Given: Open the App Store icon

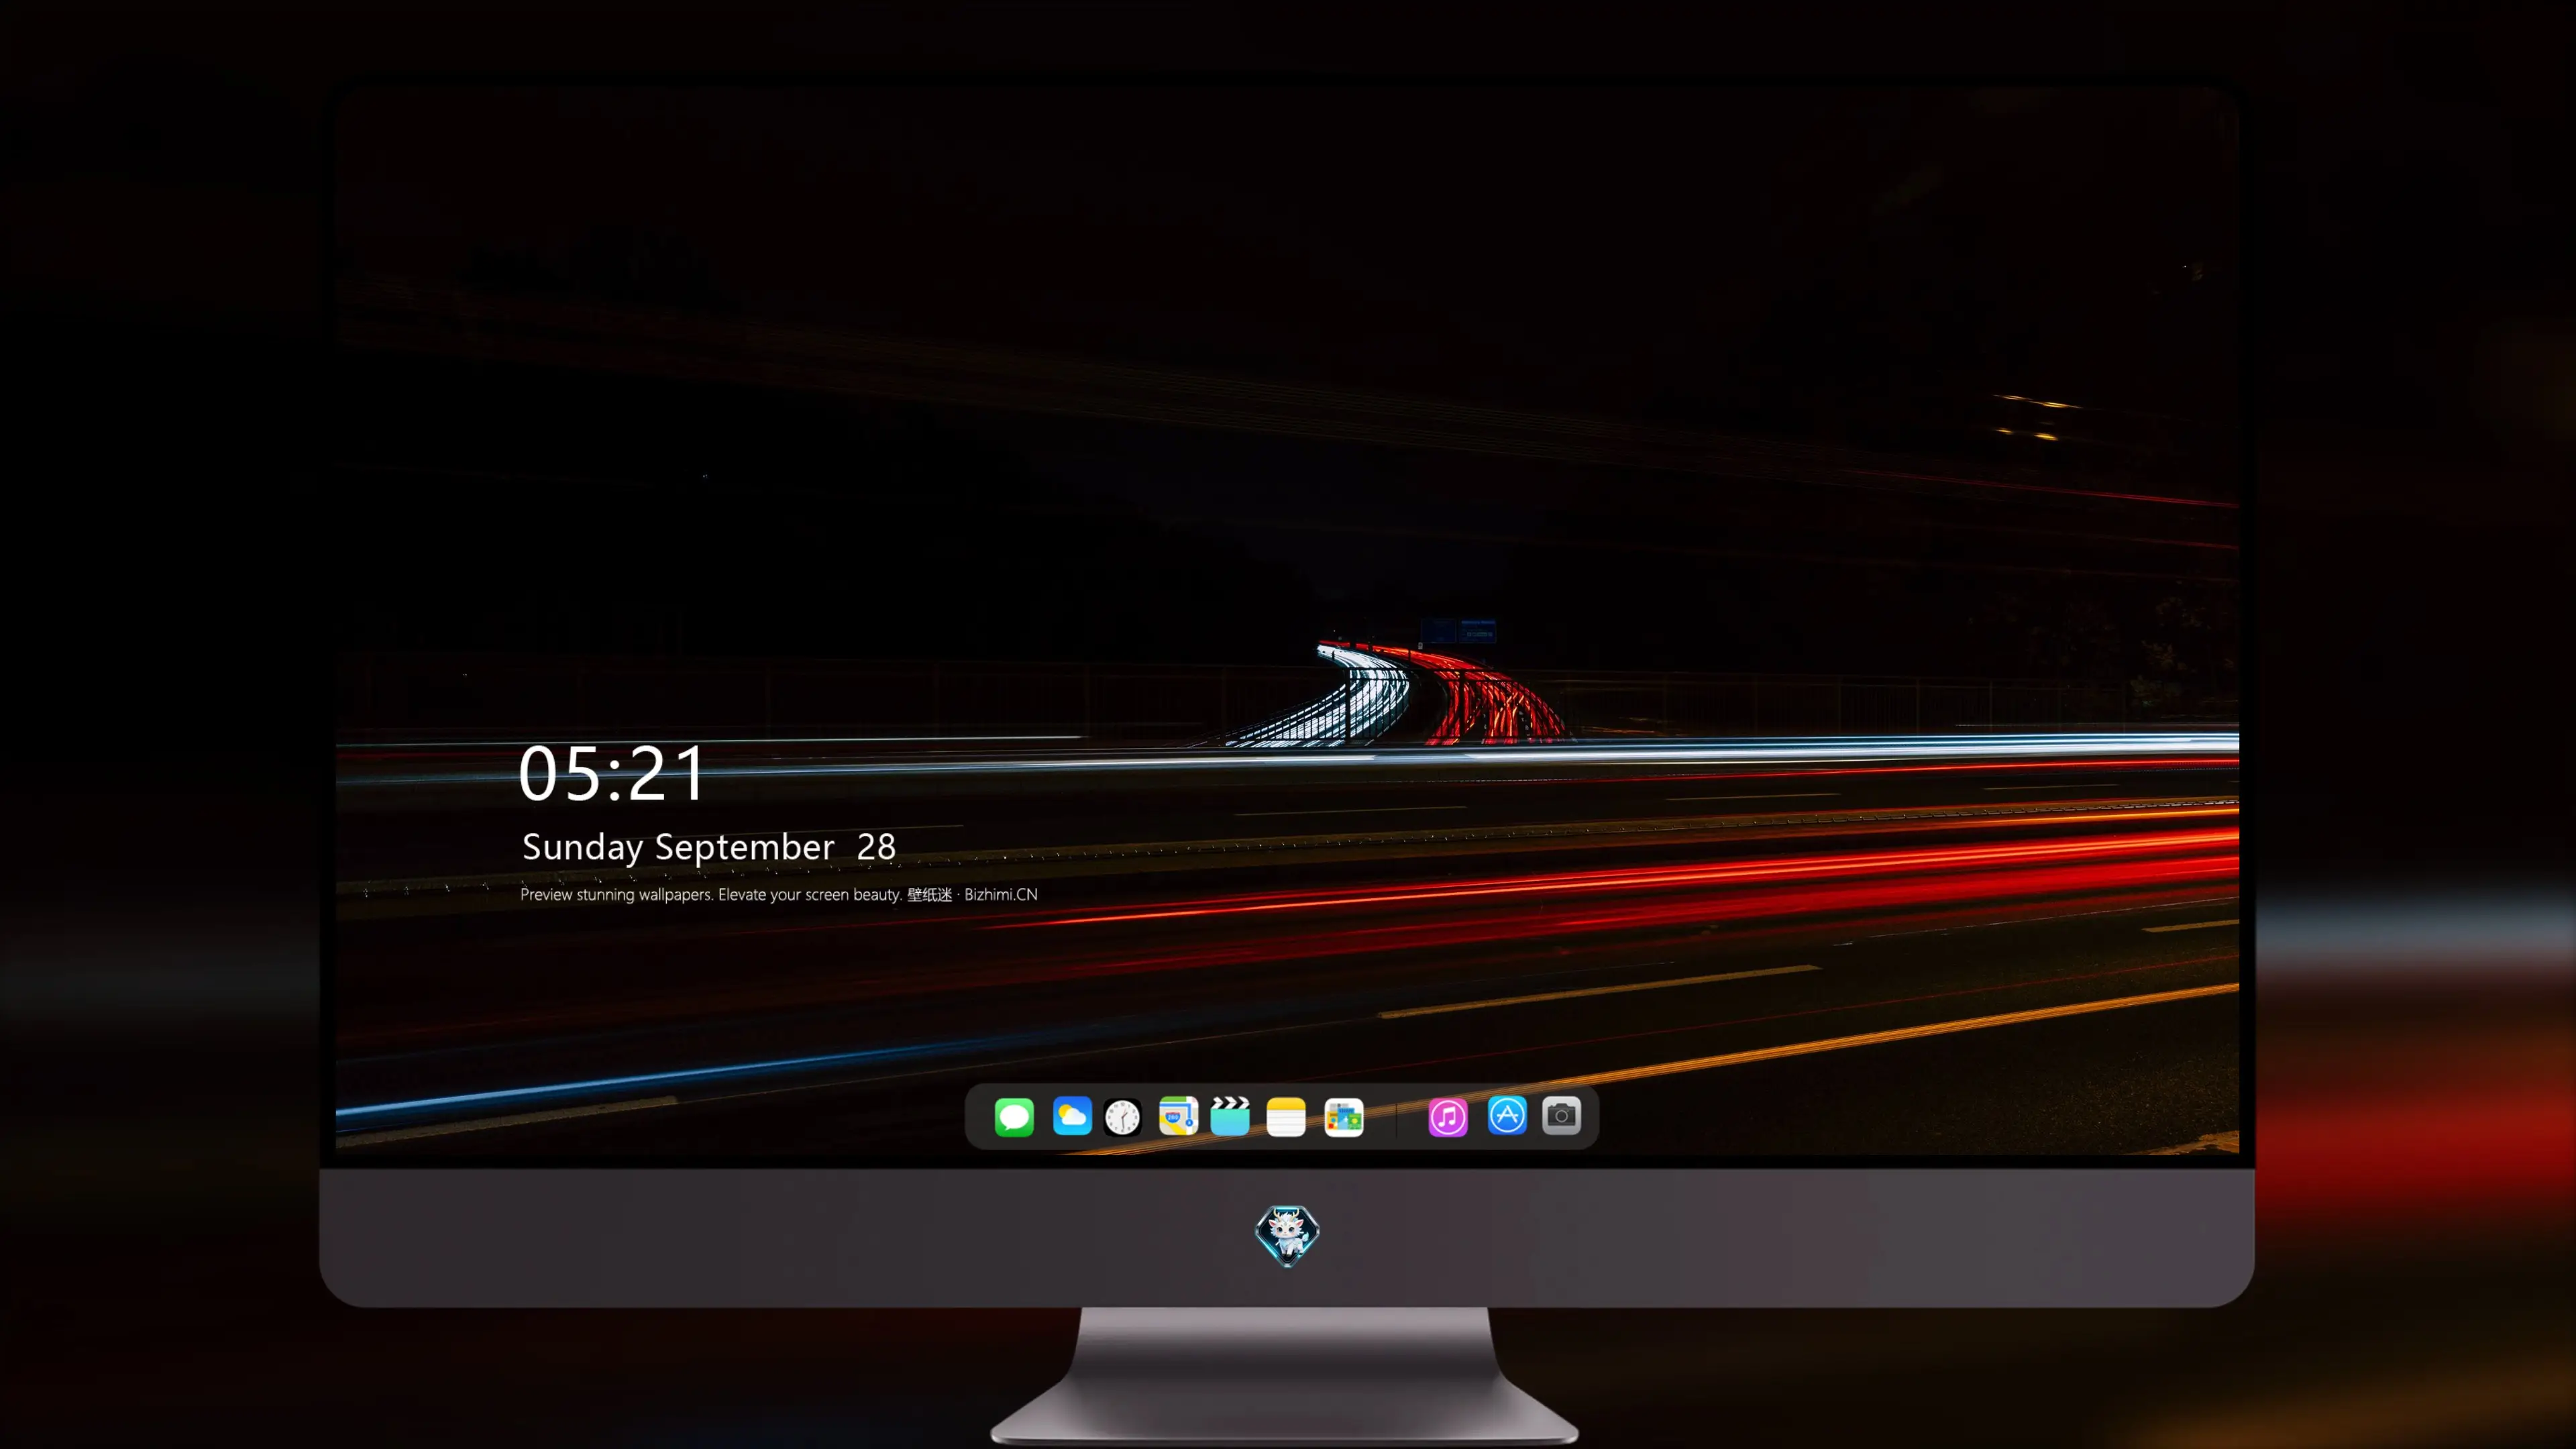Looking at the screenshot, I should 1506,1115.
